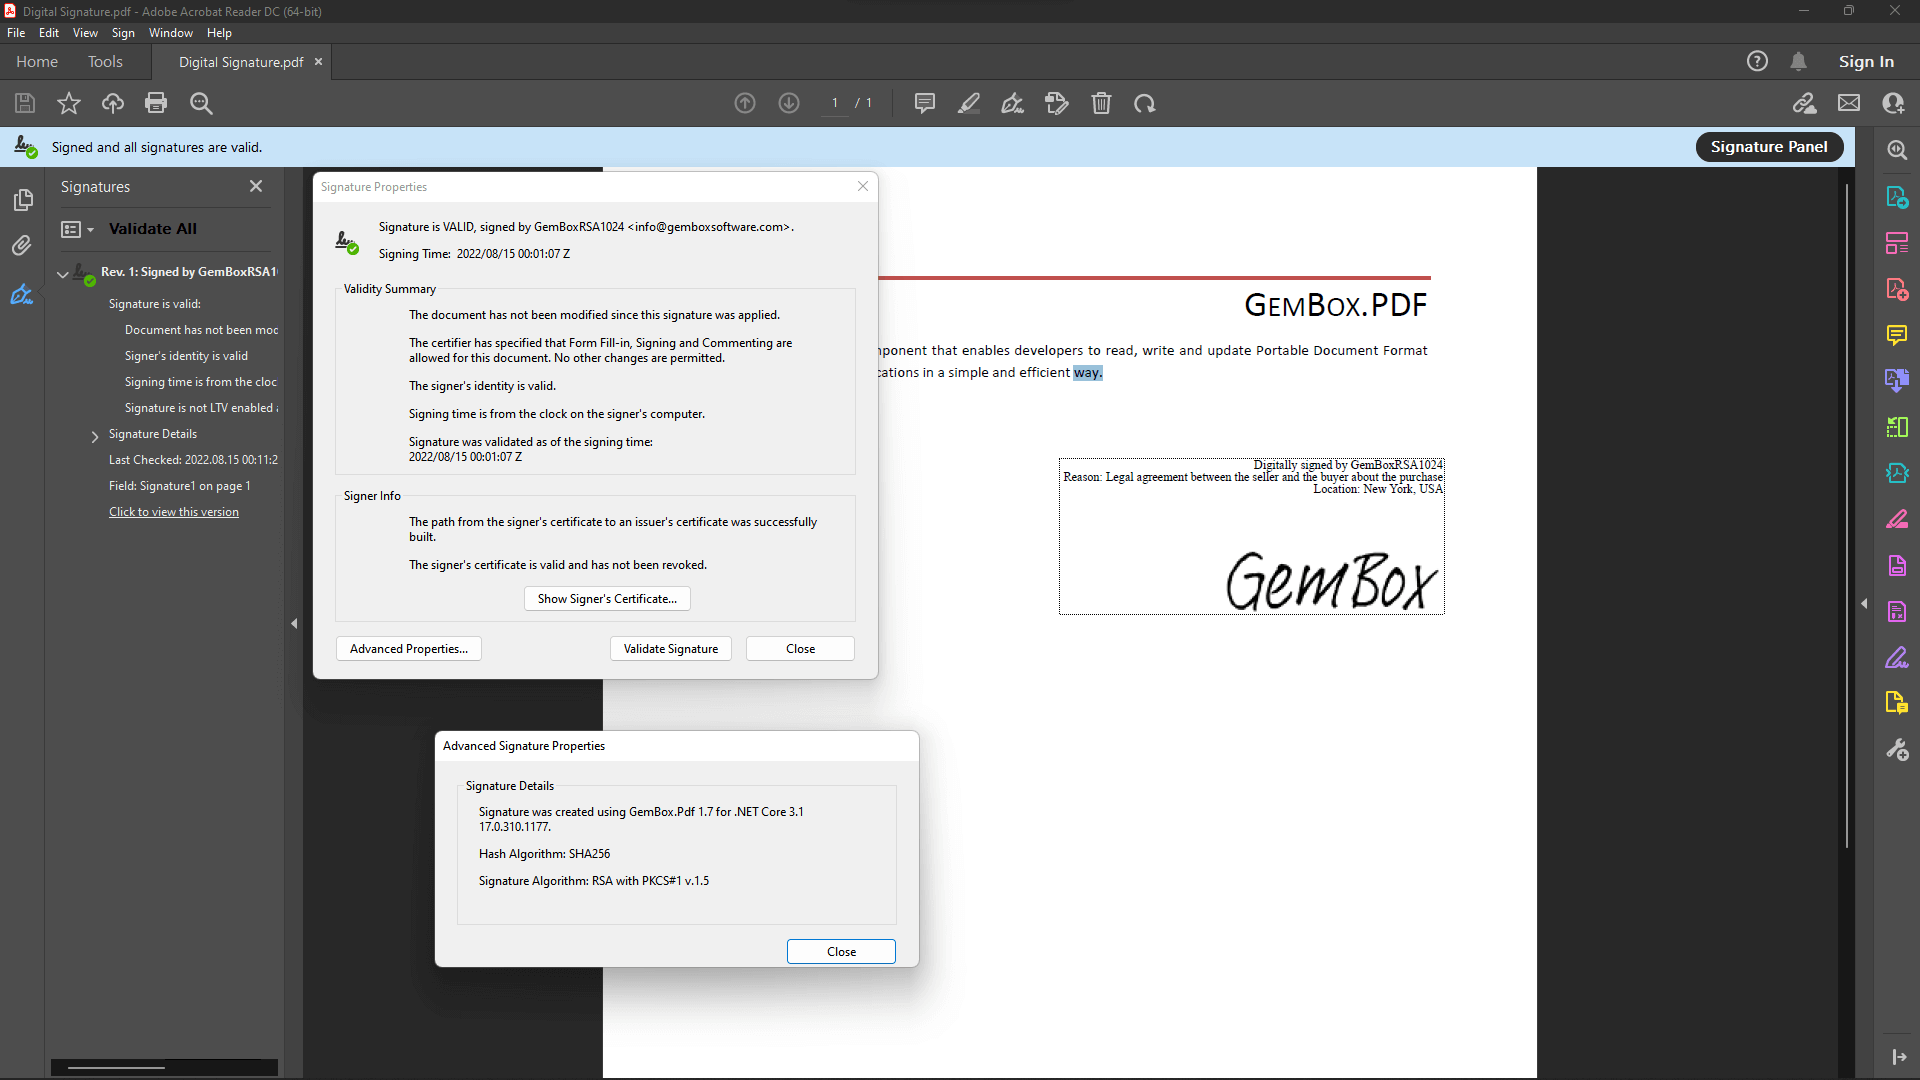Collapse the Rev. 1 signature tree node

click(x=63, y=273)
